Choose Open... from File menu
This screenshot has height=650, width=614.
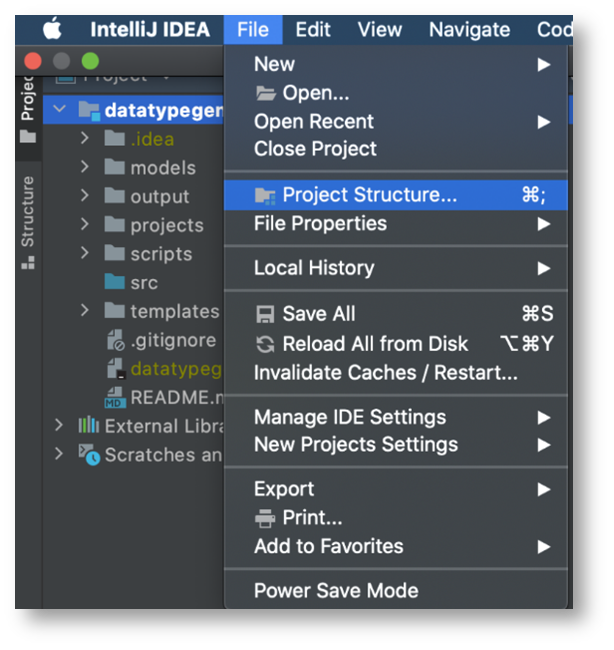pyautogui.click(x=396, y=93)
